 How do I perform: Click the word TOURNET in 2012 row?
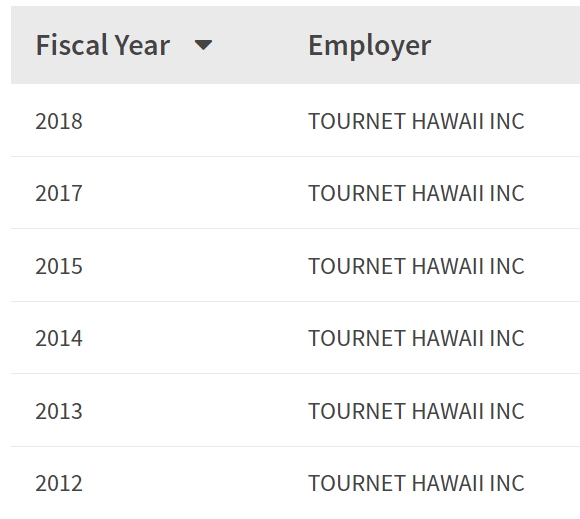pyautogui.click(x=357, y=483)
